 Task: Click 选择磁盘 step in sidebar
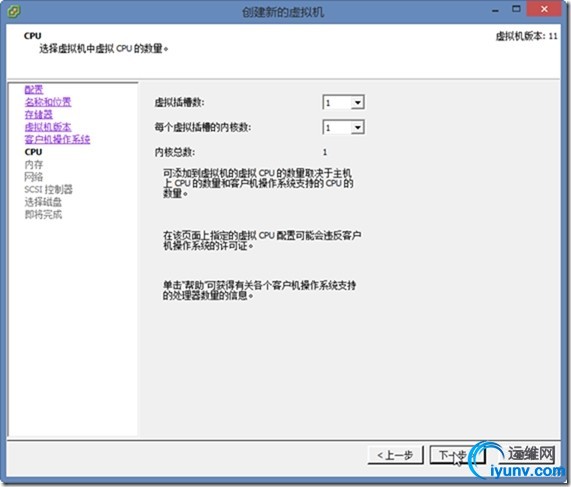[43, 202]
